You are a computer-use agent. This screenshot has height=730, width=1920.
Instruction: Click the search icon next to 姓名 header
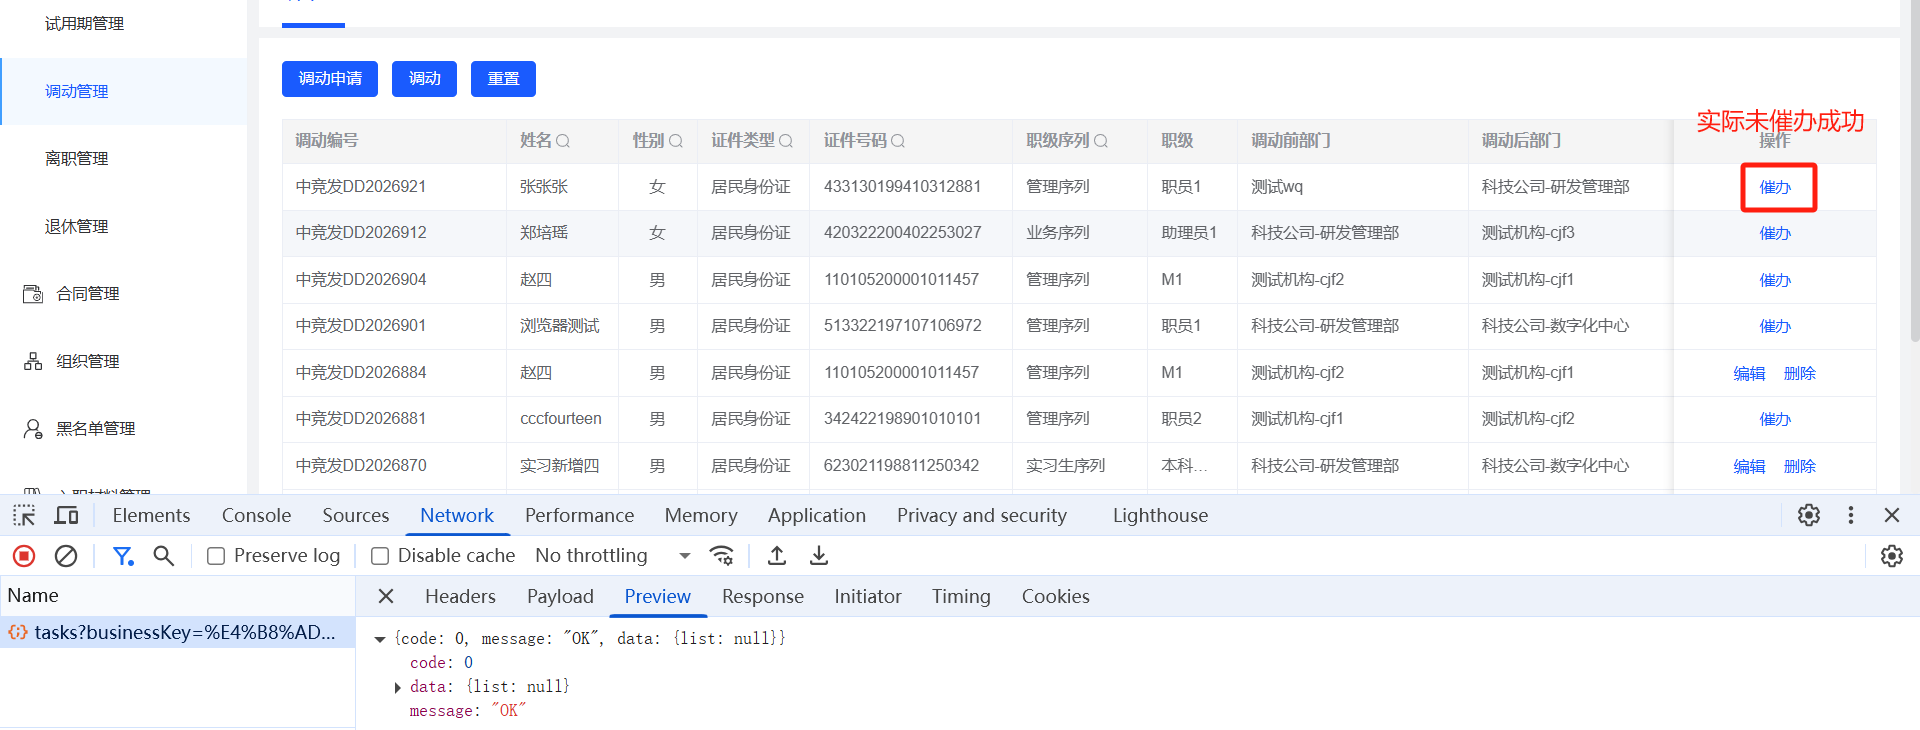point(563,141)
